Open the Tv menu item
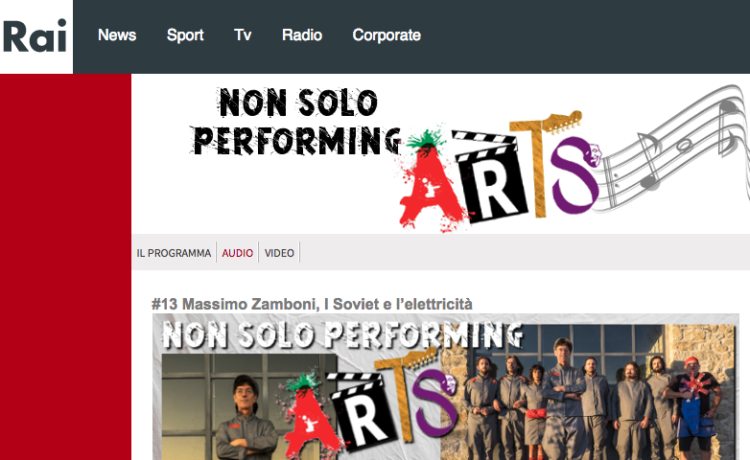The width and height of the screenshot is (750, 460). click(243, 35)
